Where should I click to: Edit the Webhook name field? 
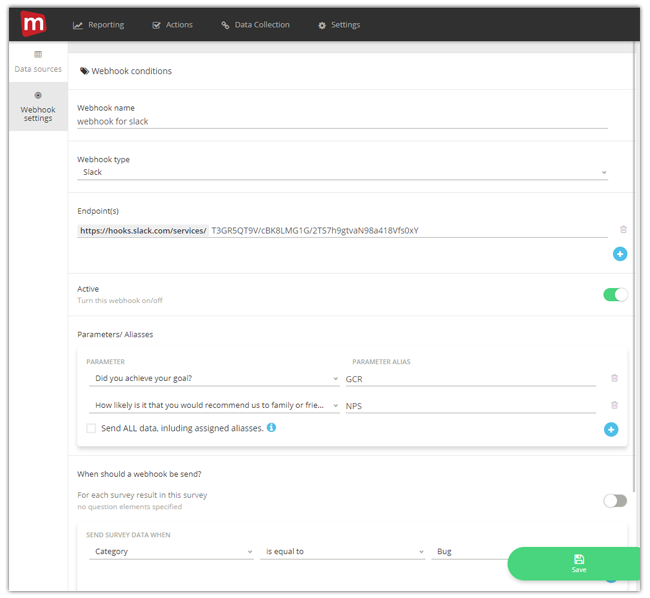pyautogui.click(x=342, y=121)
